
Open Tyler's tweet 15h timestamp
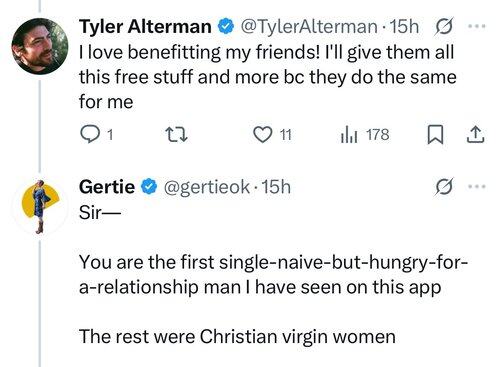404,27
